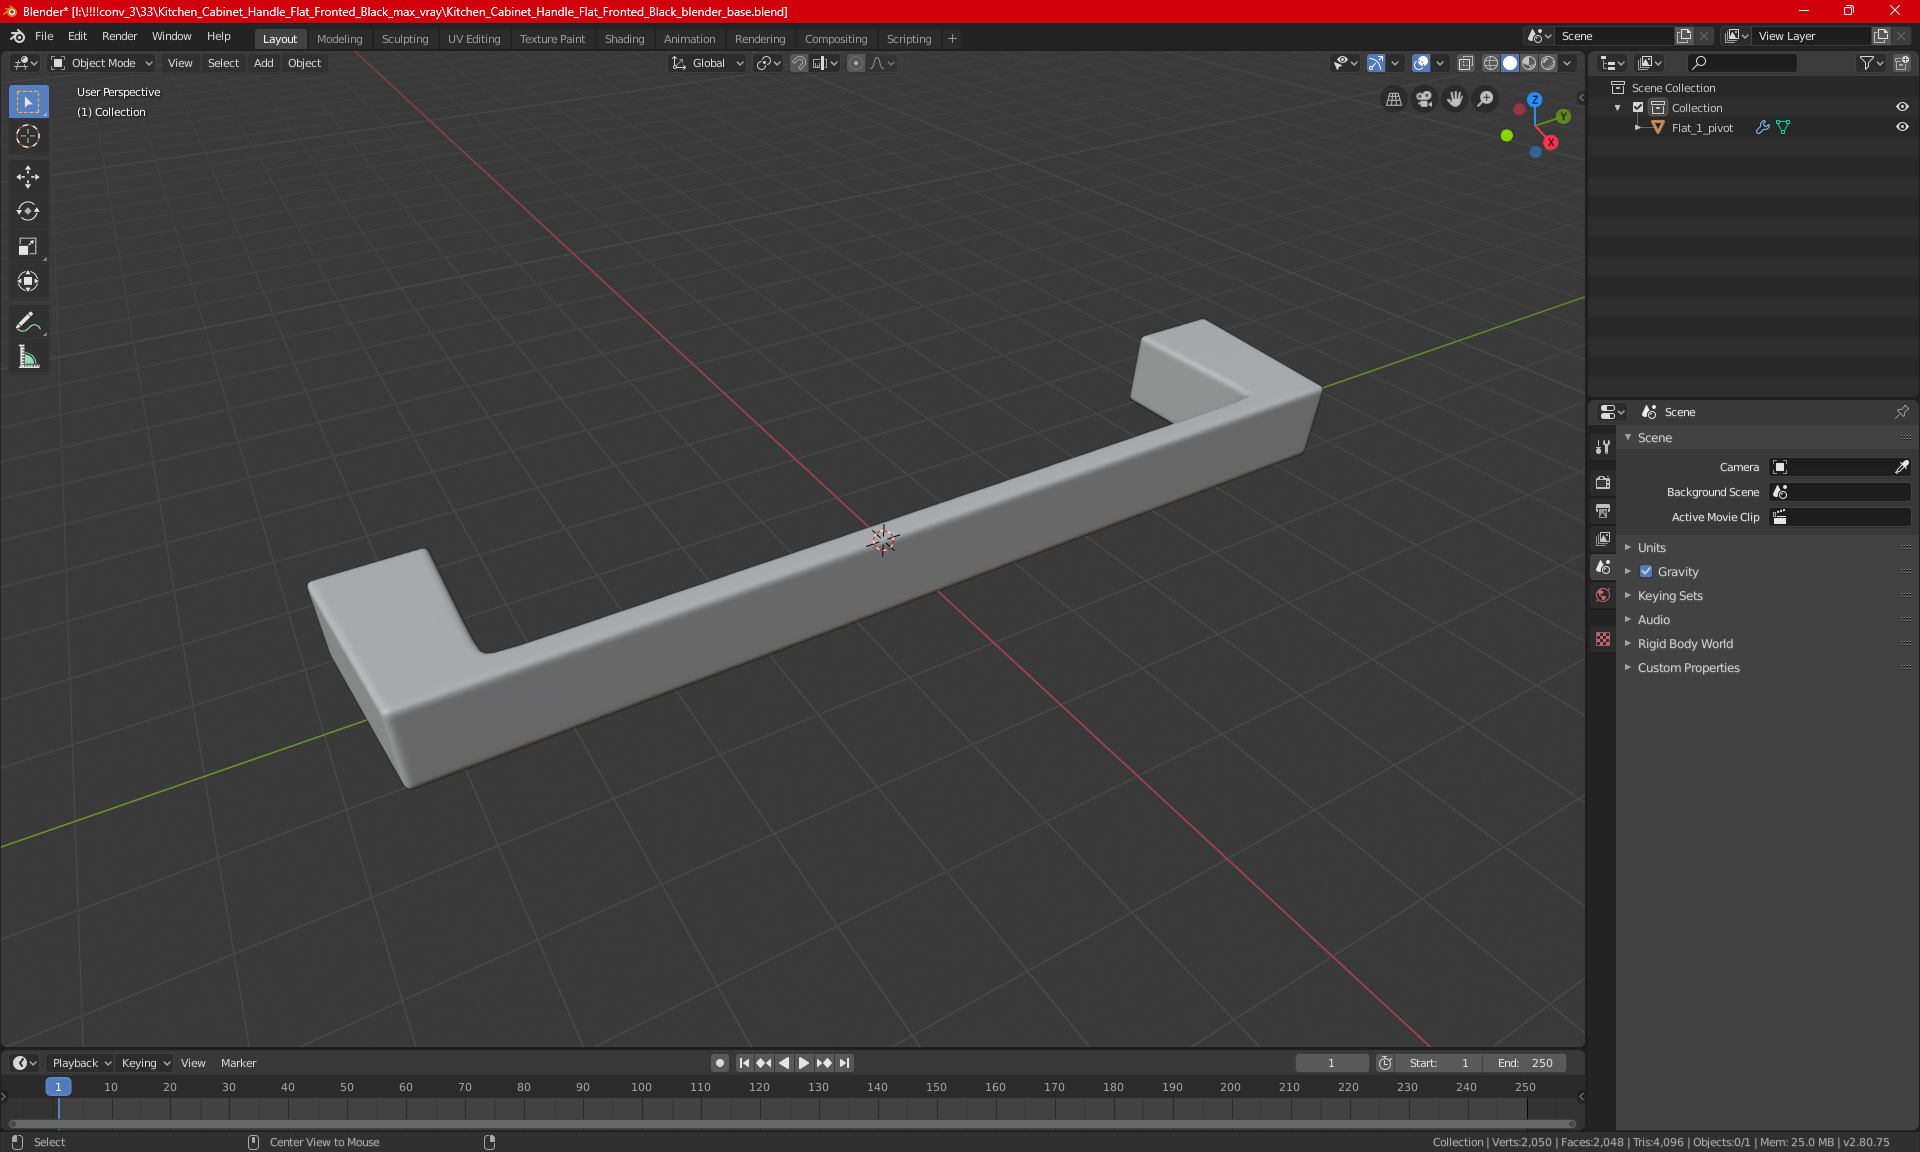The height and width of the screenshot is (1152, 1920).
Task: Uncheck the Collection exclude checkbox
Action: point(1638,108)
